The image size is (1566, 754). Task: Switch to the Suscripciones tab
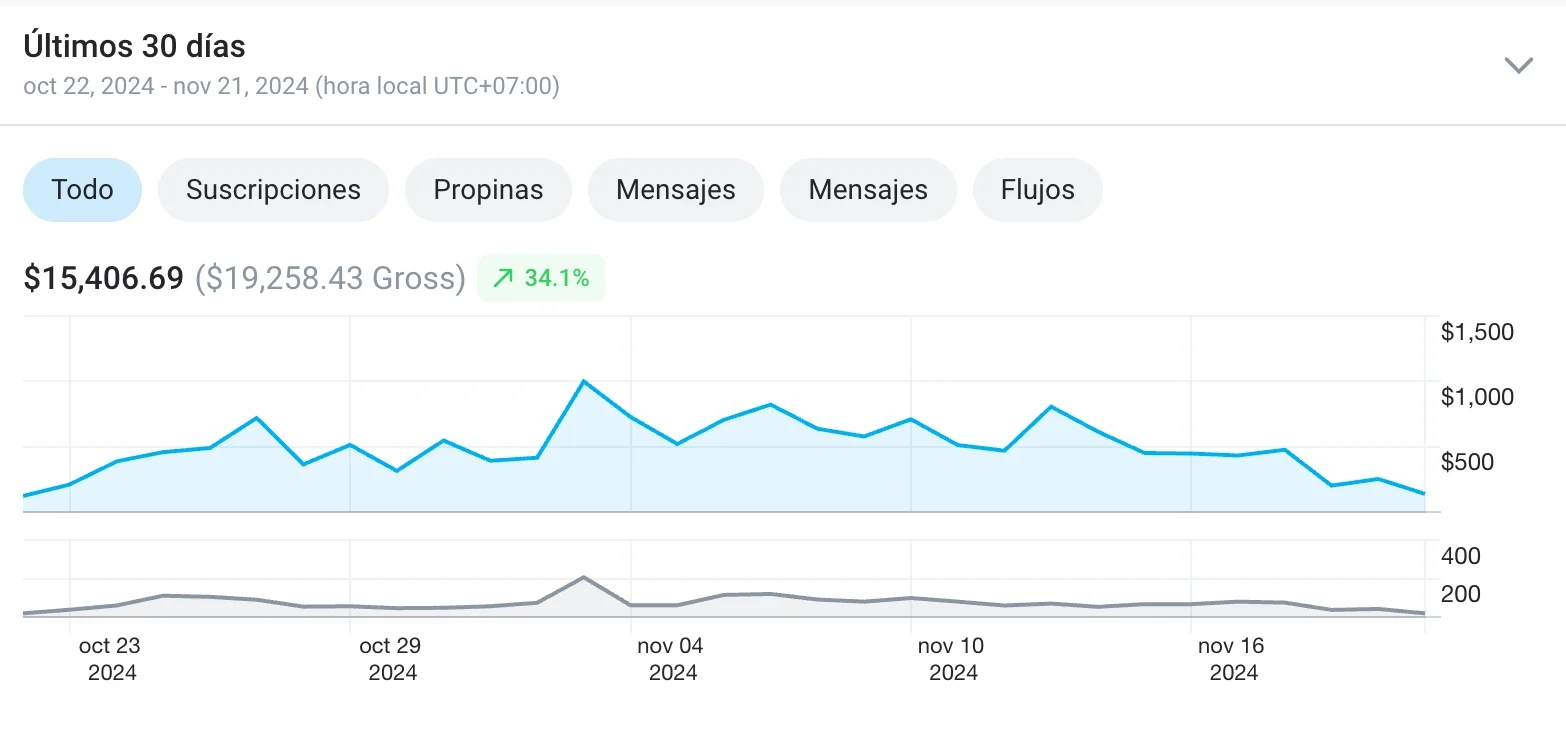coord(273,190)
